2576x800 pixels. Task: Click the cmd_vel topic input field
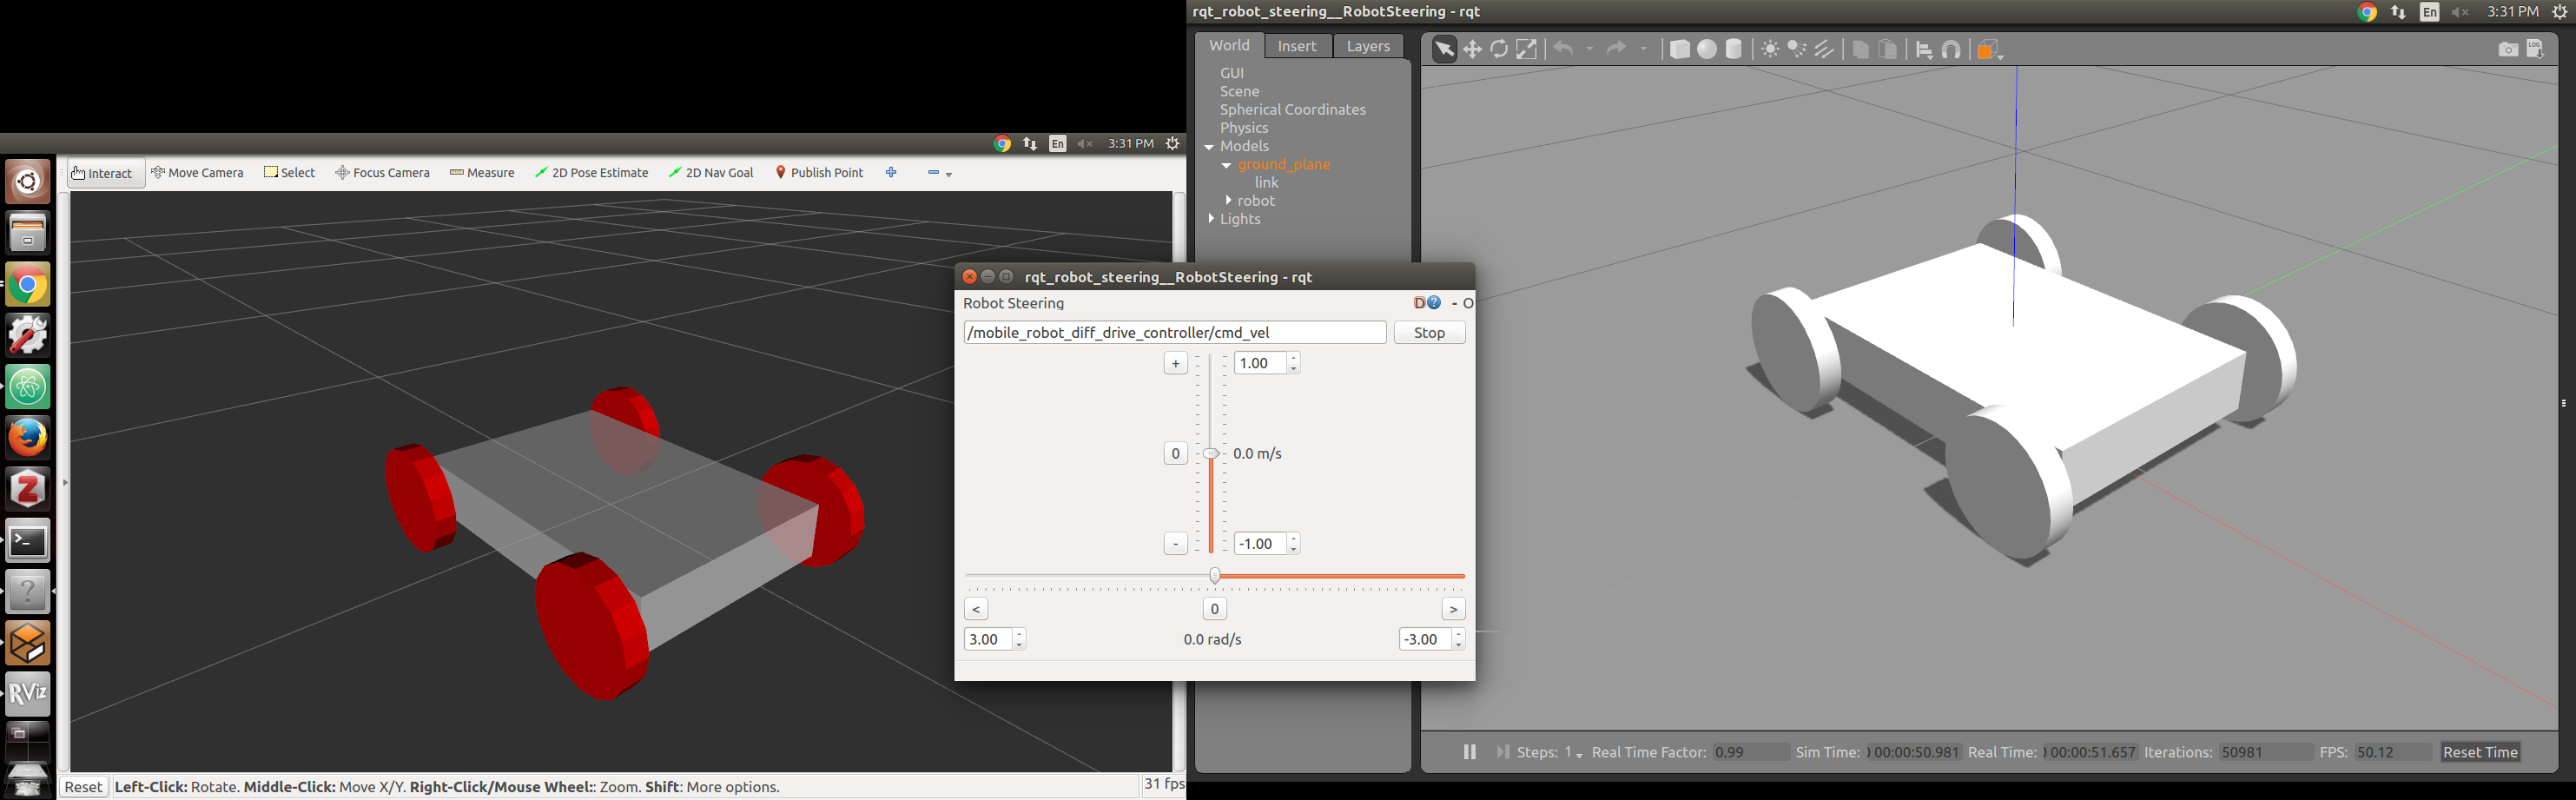[1175, 333]
